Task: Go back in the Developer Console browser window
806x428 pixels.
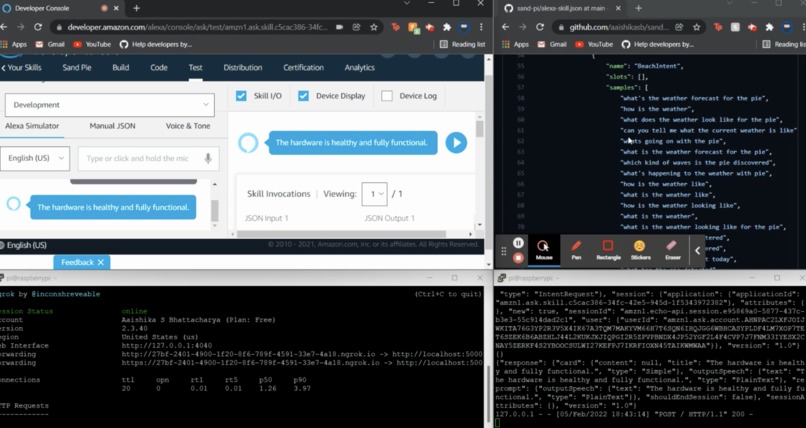Action: coord(3,27)
